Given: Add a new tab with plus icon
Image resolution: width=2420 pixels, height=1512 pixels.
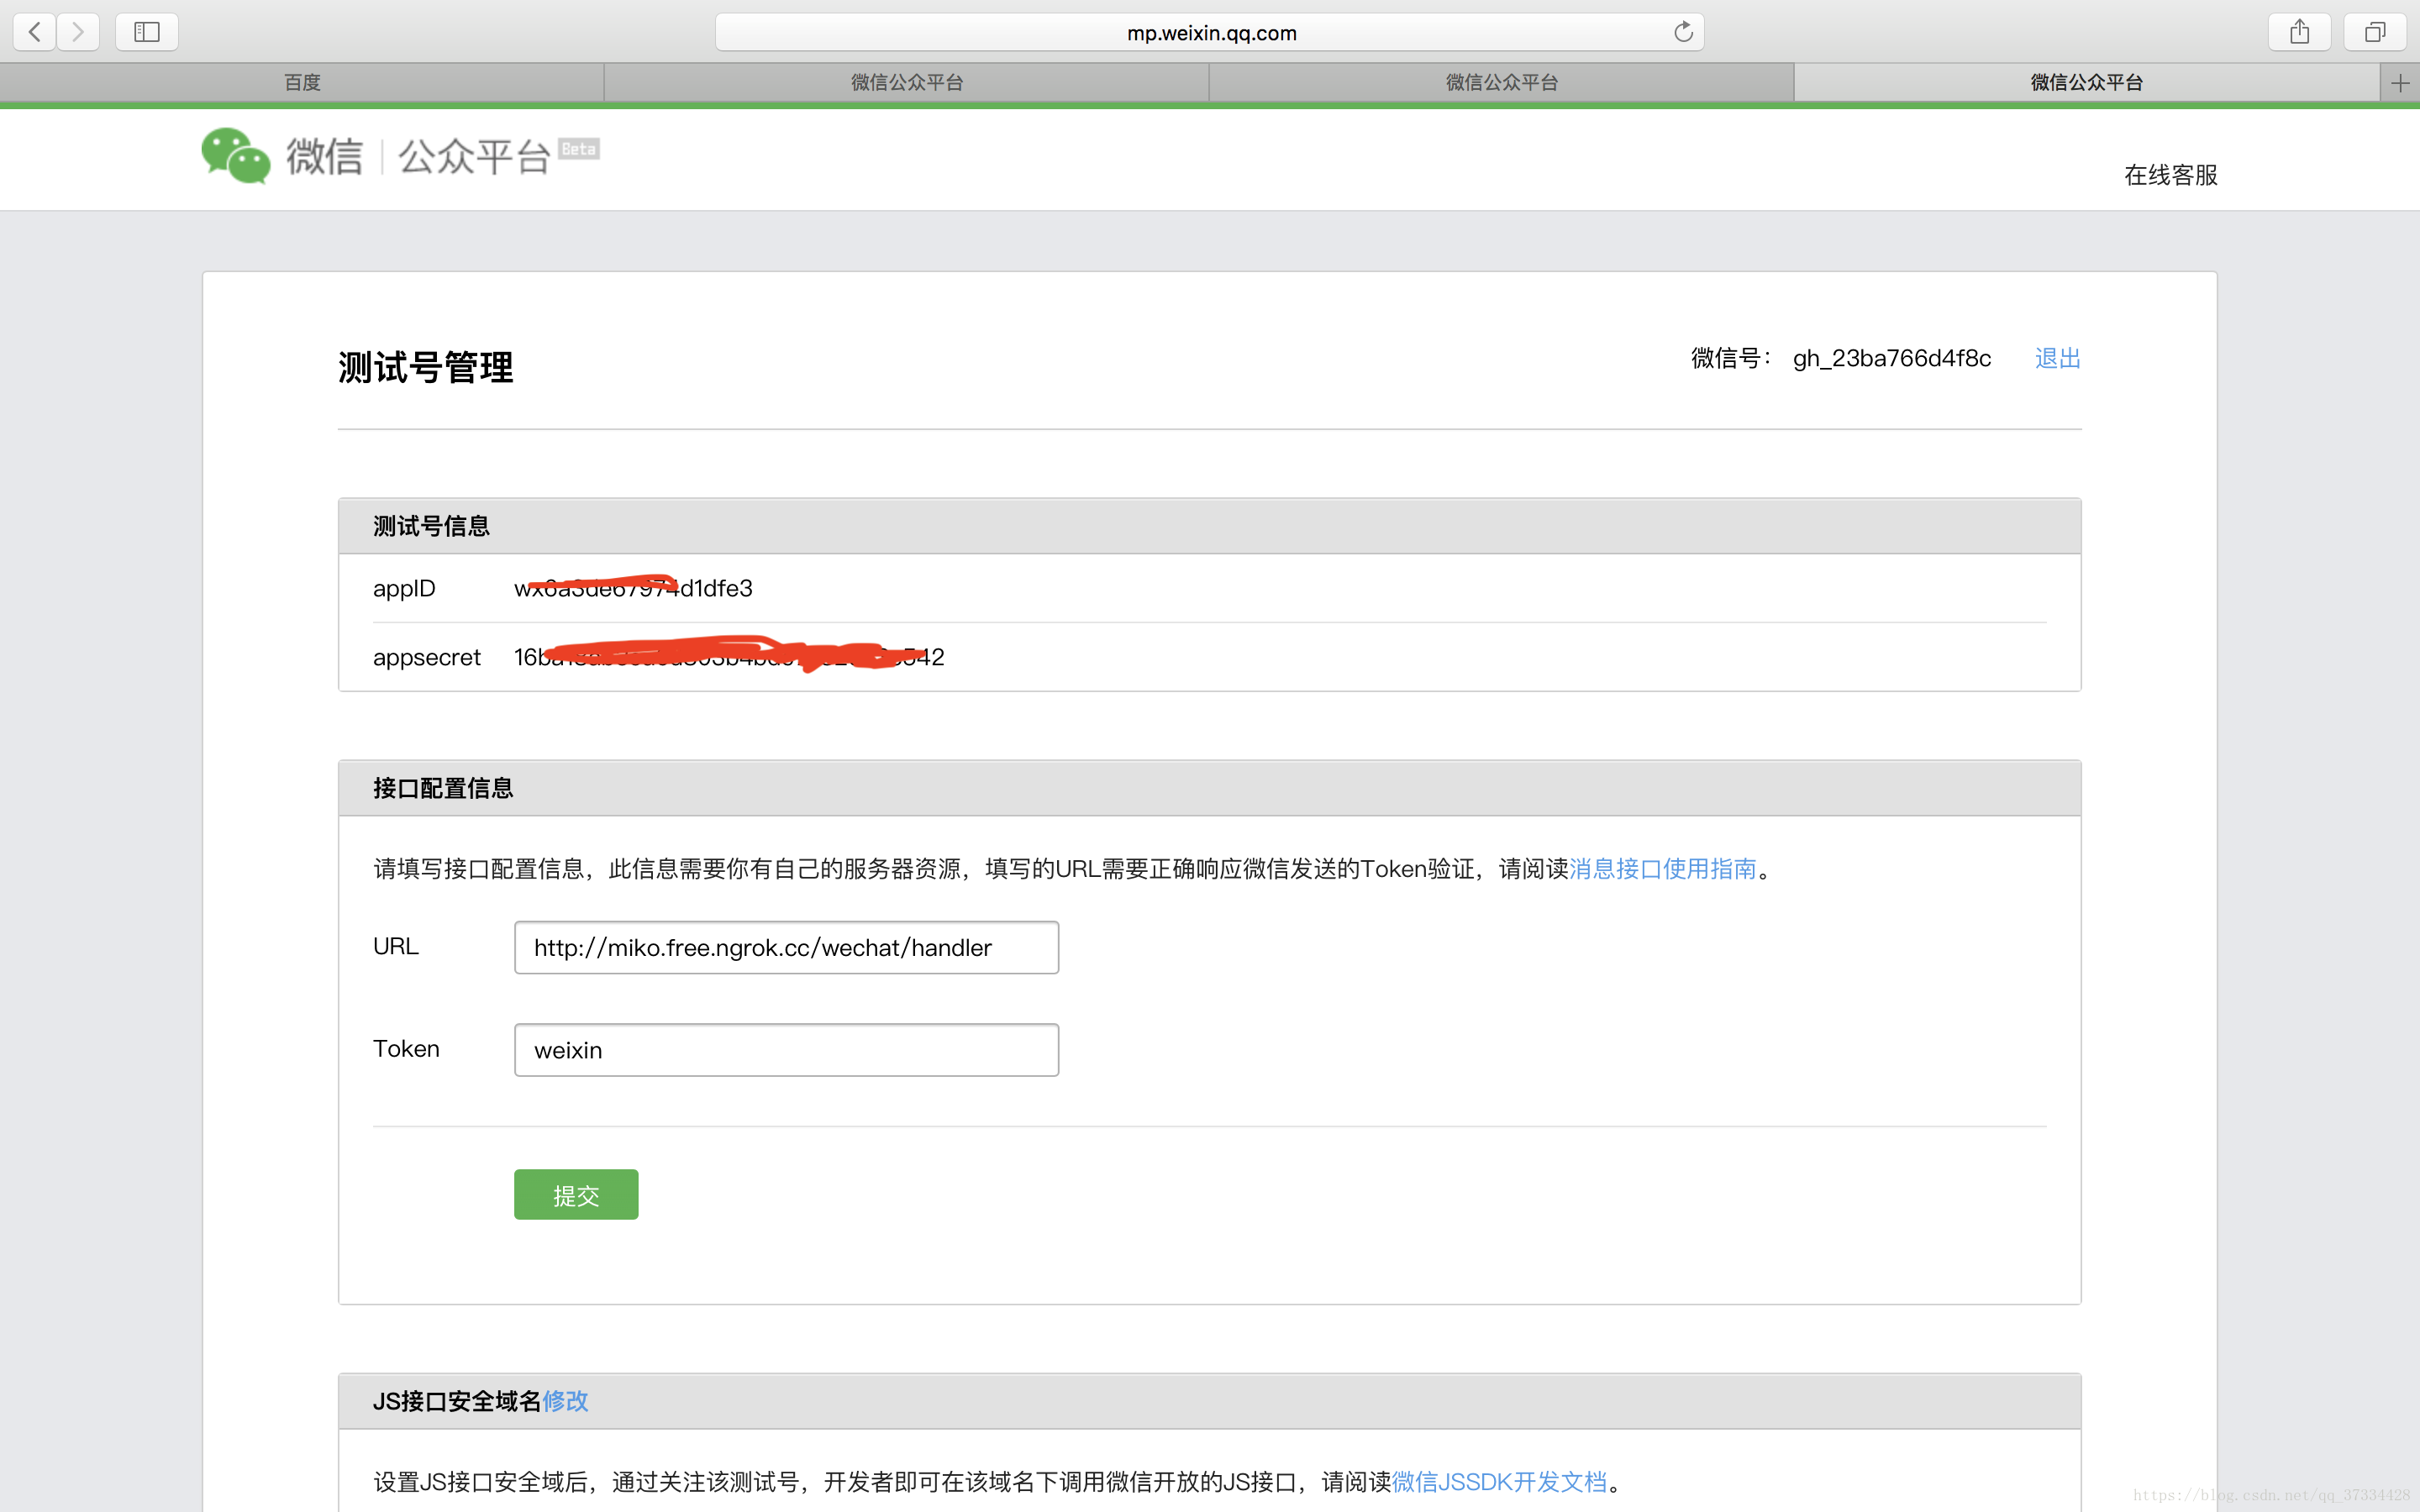Looking at the screenshot, I should pos(2400,83).
